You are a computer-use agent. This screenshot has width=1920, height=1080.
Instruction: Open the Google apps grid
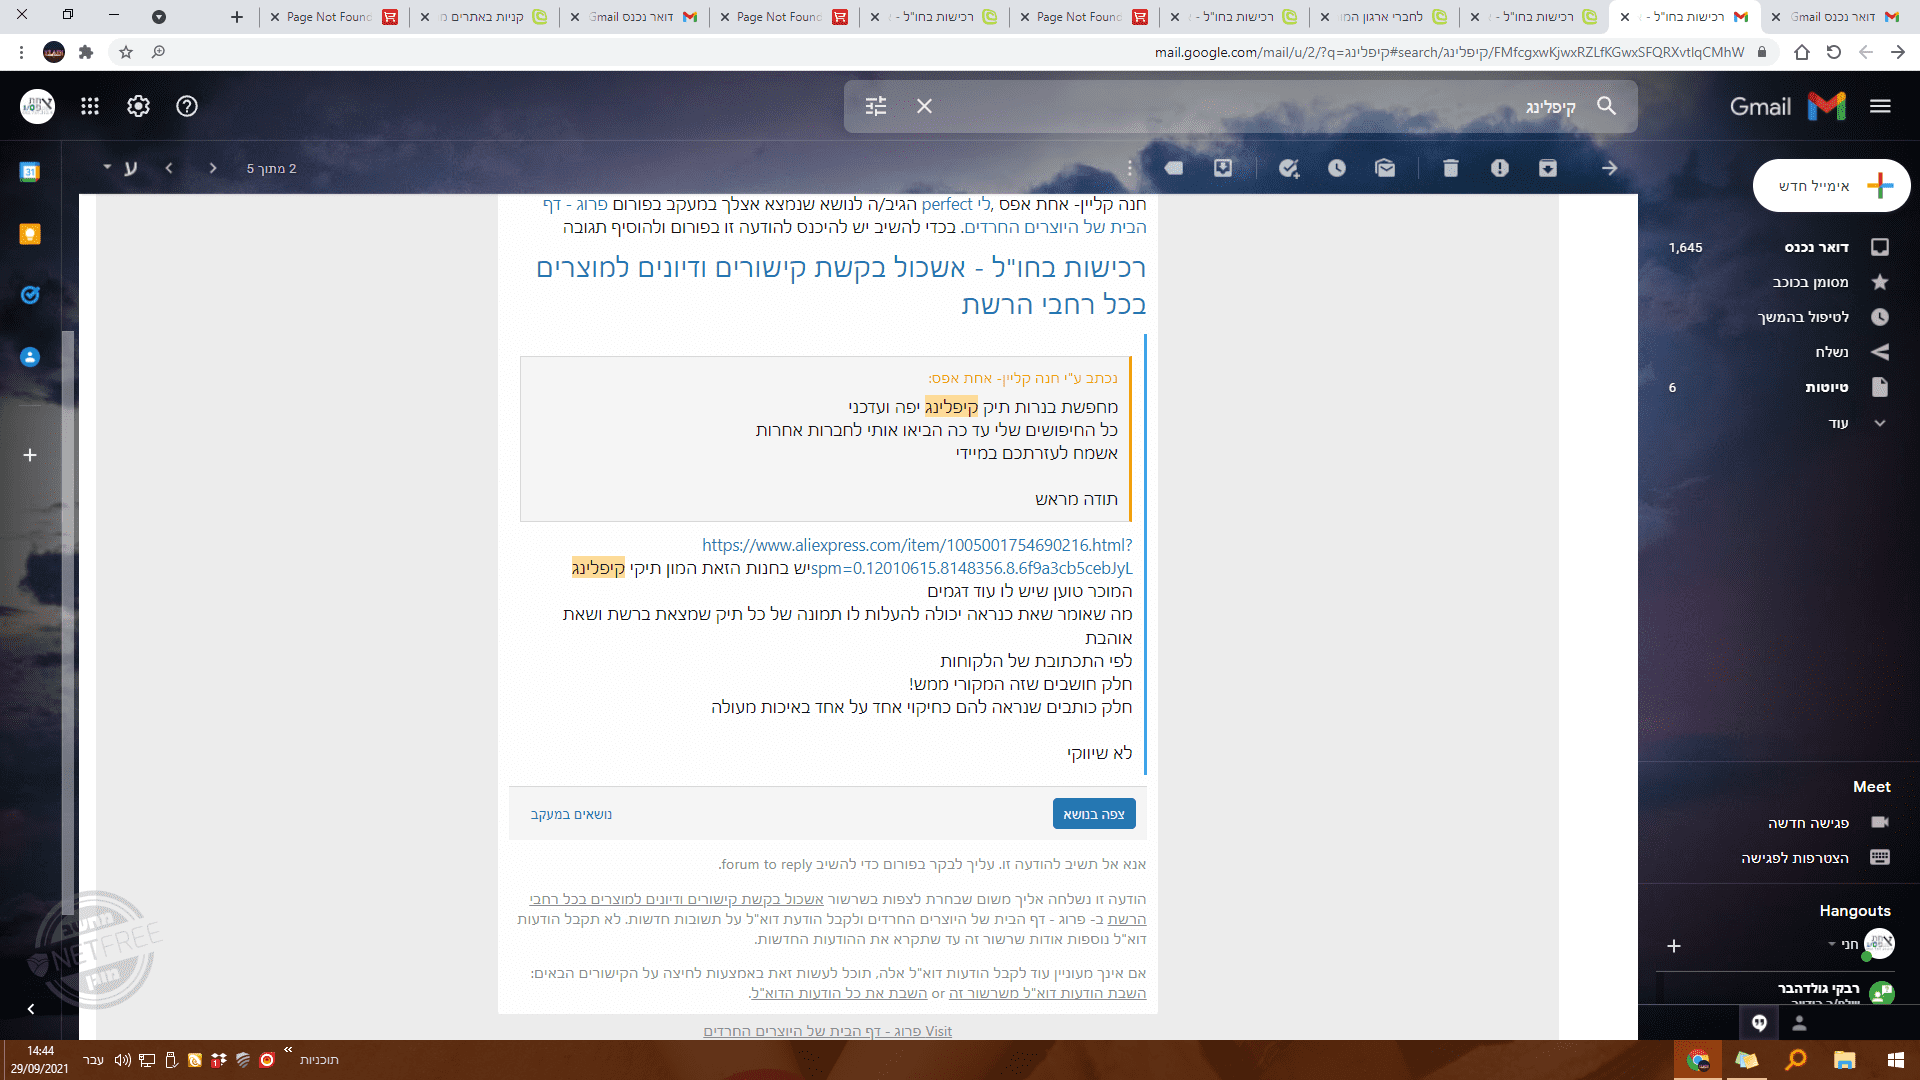90,106
